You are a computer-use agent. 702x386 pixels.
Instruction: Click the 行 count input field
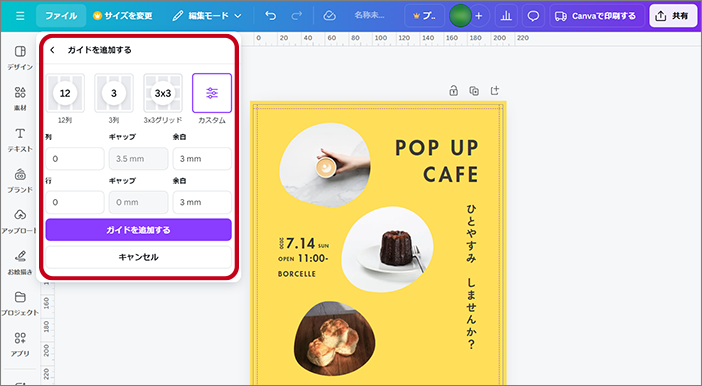pos(75,202)
